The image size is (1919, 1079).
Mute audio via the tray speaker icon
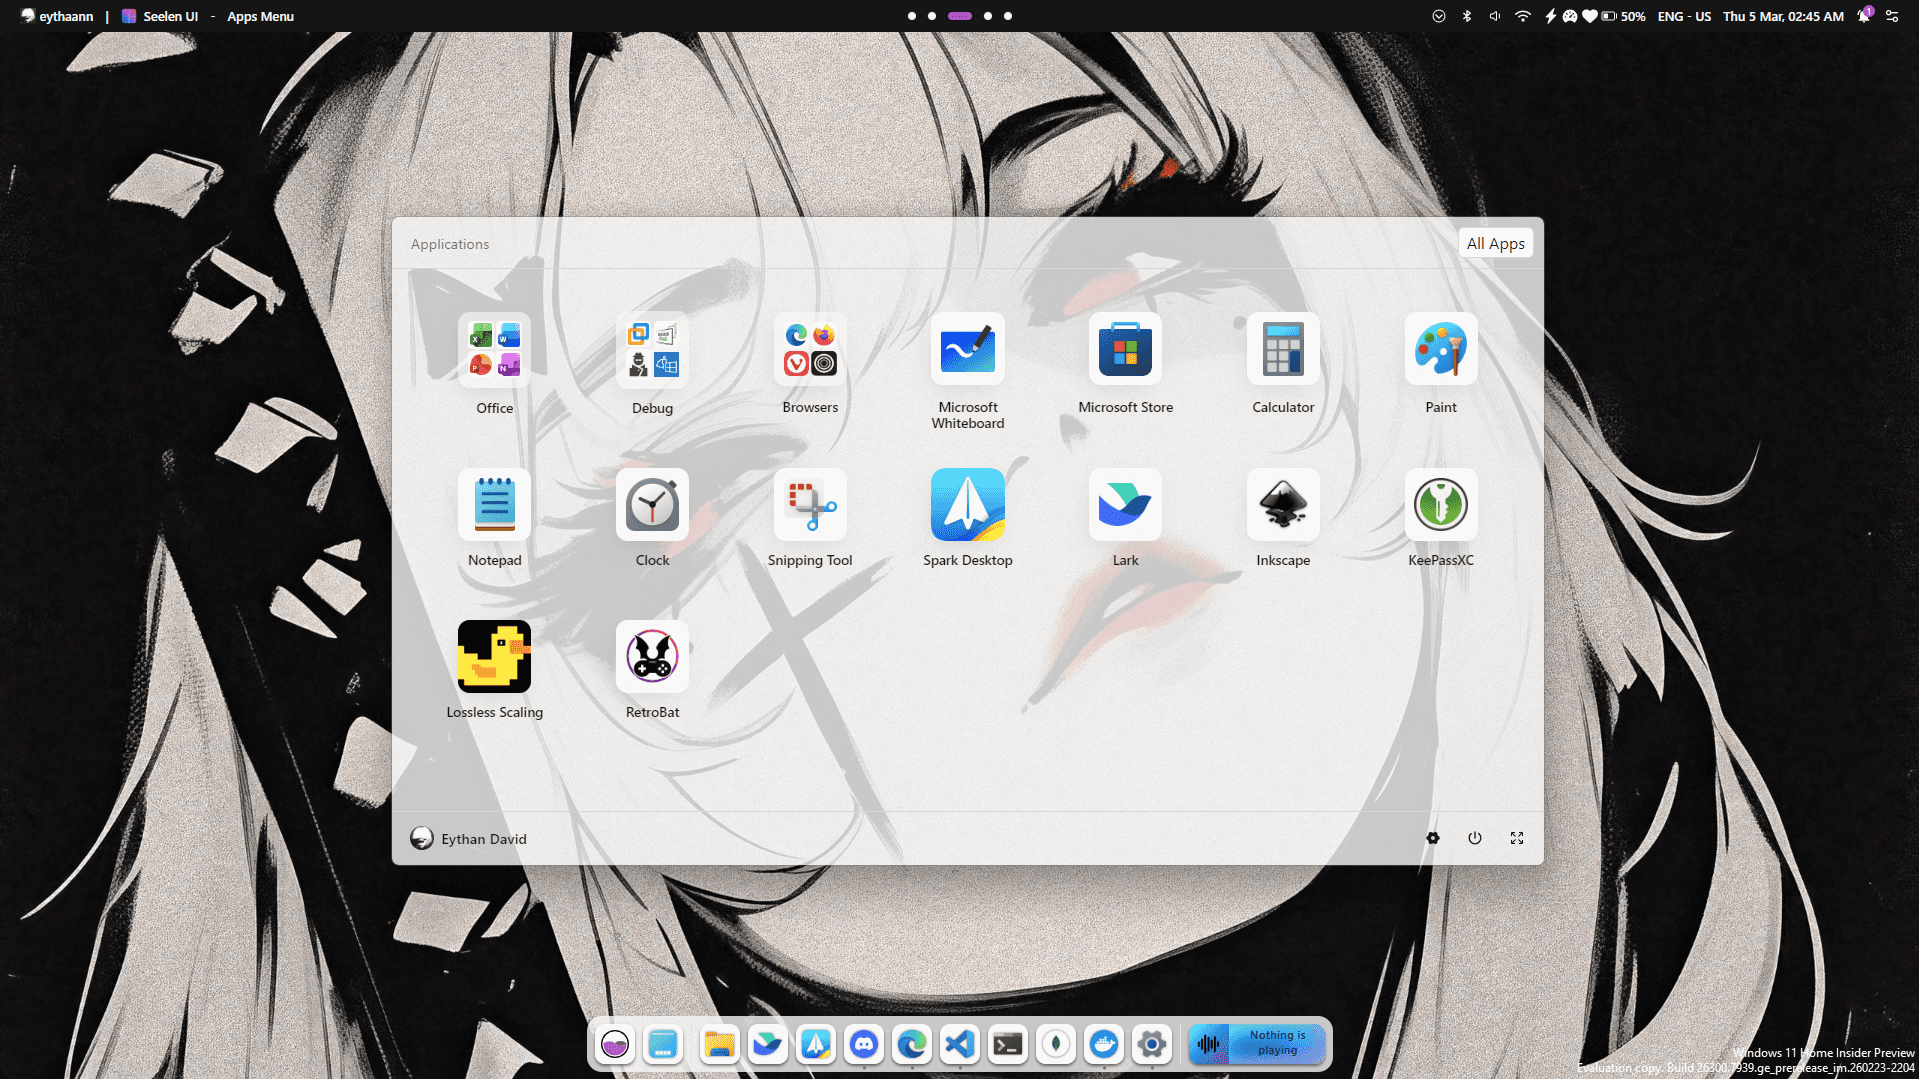[1494, 16]
